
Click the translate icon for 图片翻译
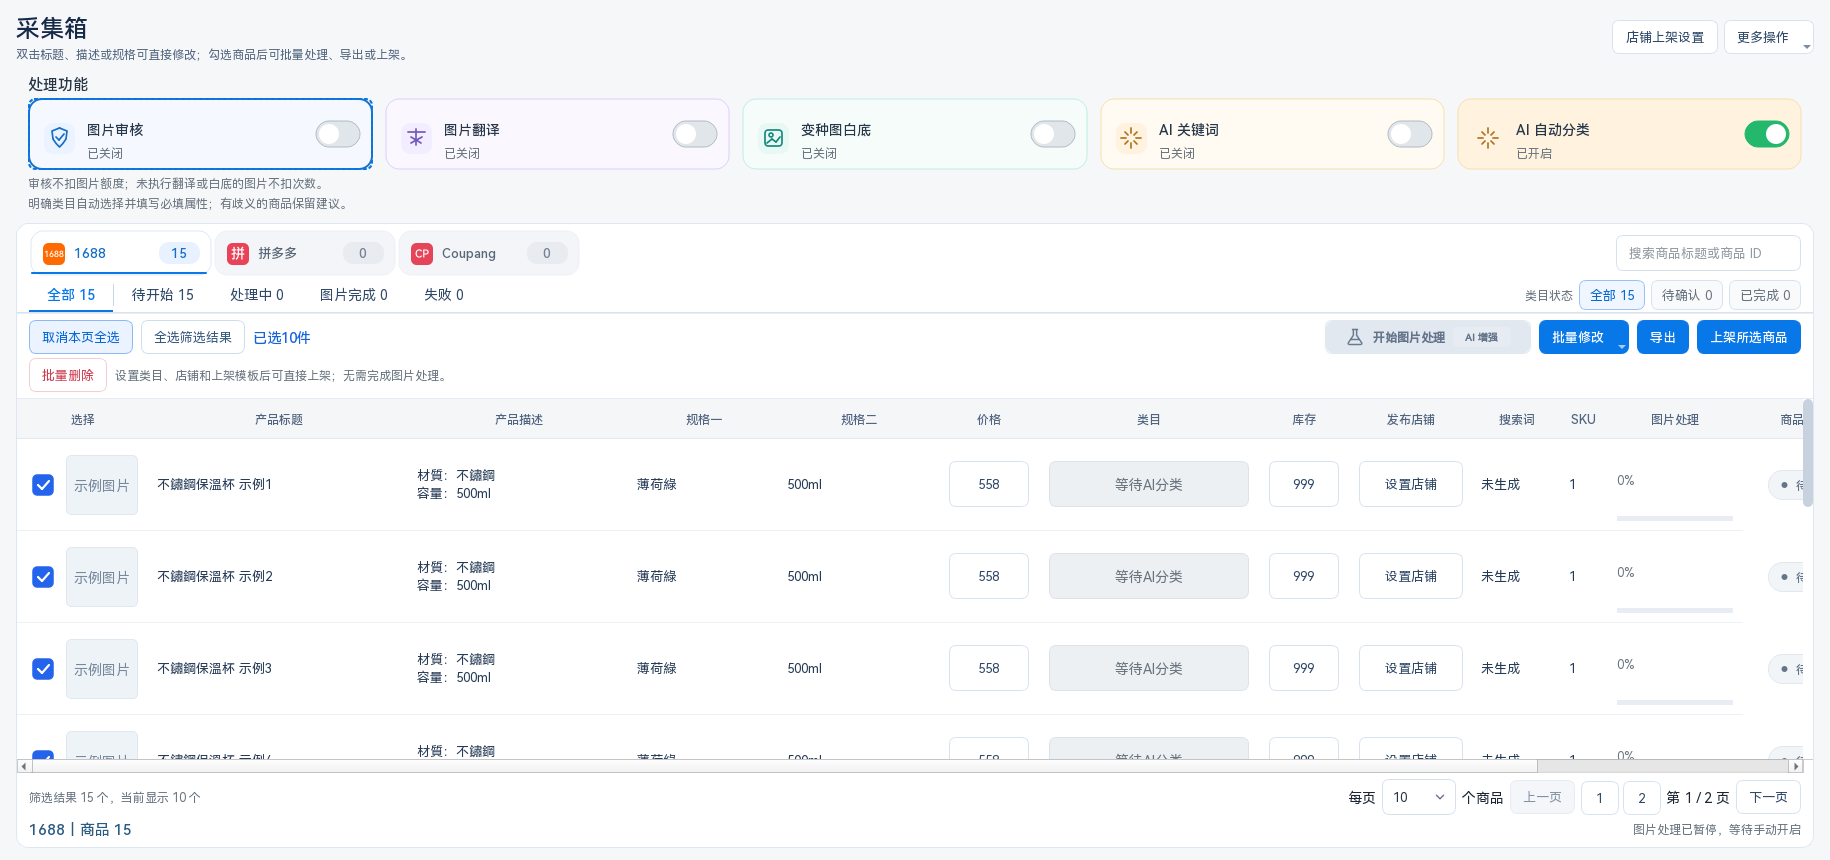(416, 138)
